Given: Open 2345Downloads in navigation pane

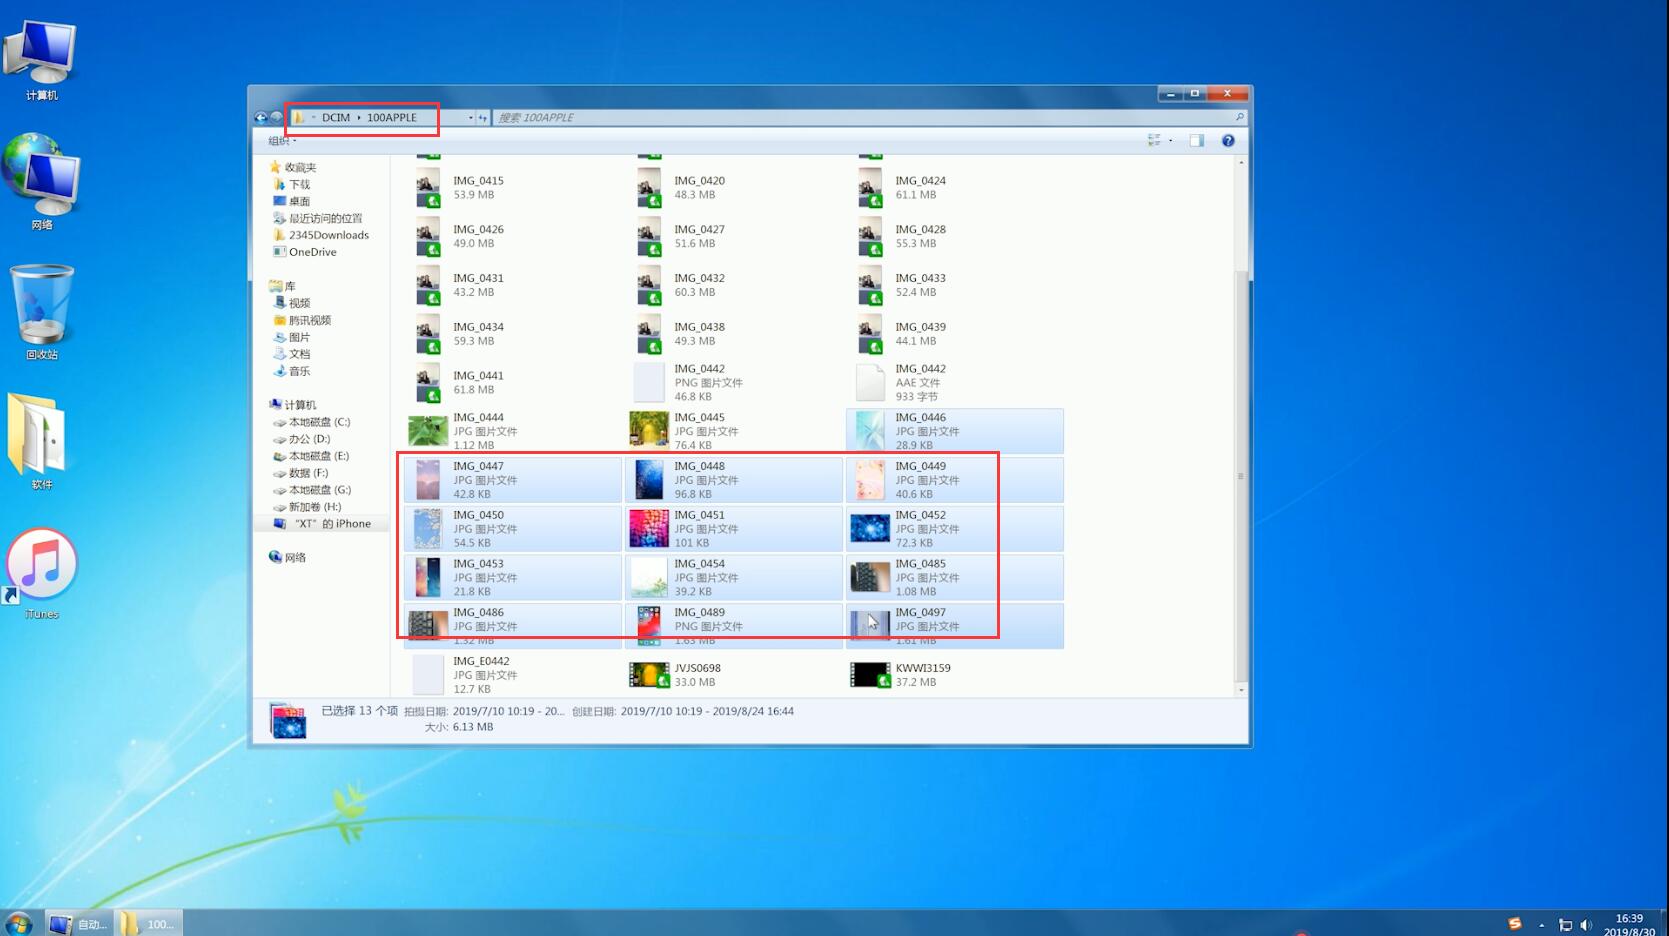Looking at the screenshot, I should click(x=321, y=235).
